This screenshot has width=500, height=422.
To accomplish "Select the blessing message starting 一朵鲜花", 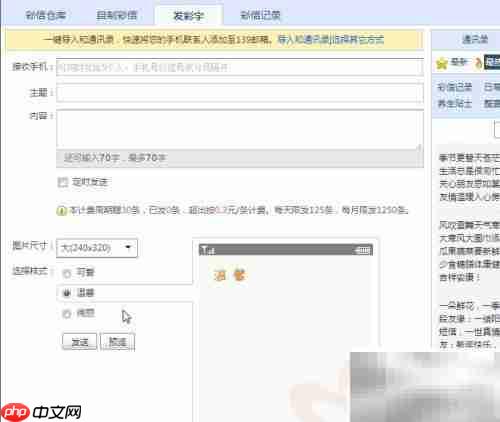I will click(x=469, y=325).
